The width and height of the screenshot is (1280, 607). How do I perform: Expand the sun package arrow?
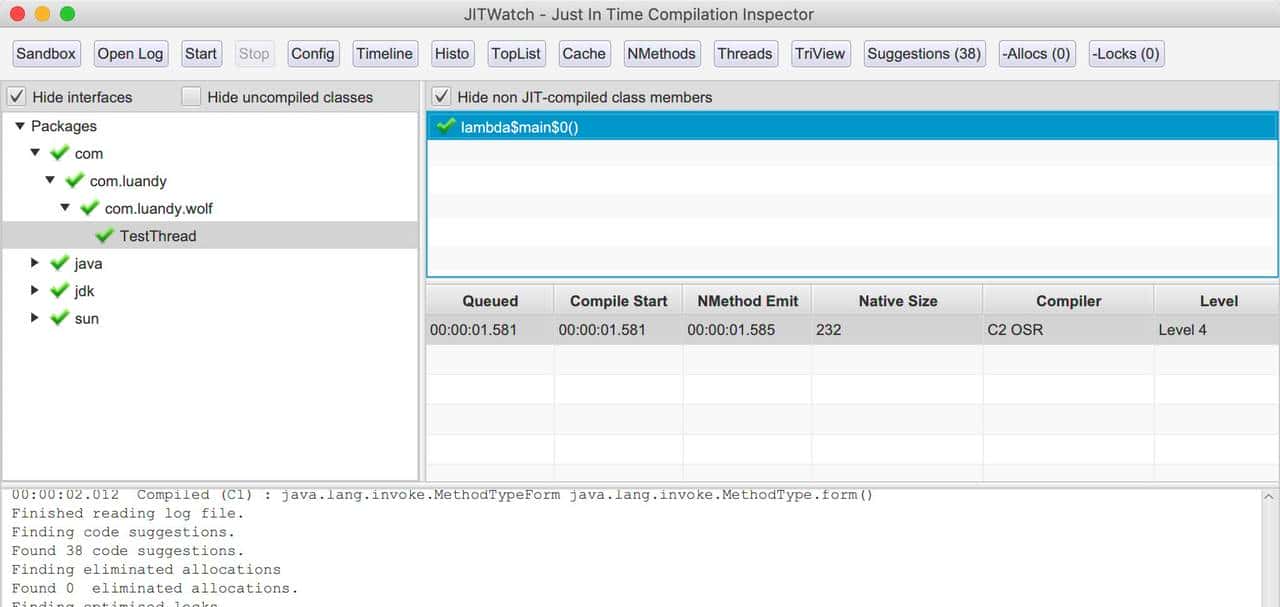coord(35,318)
